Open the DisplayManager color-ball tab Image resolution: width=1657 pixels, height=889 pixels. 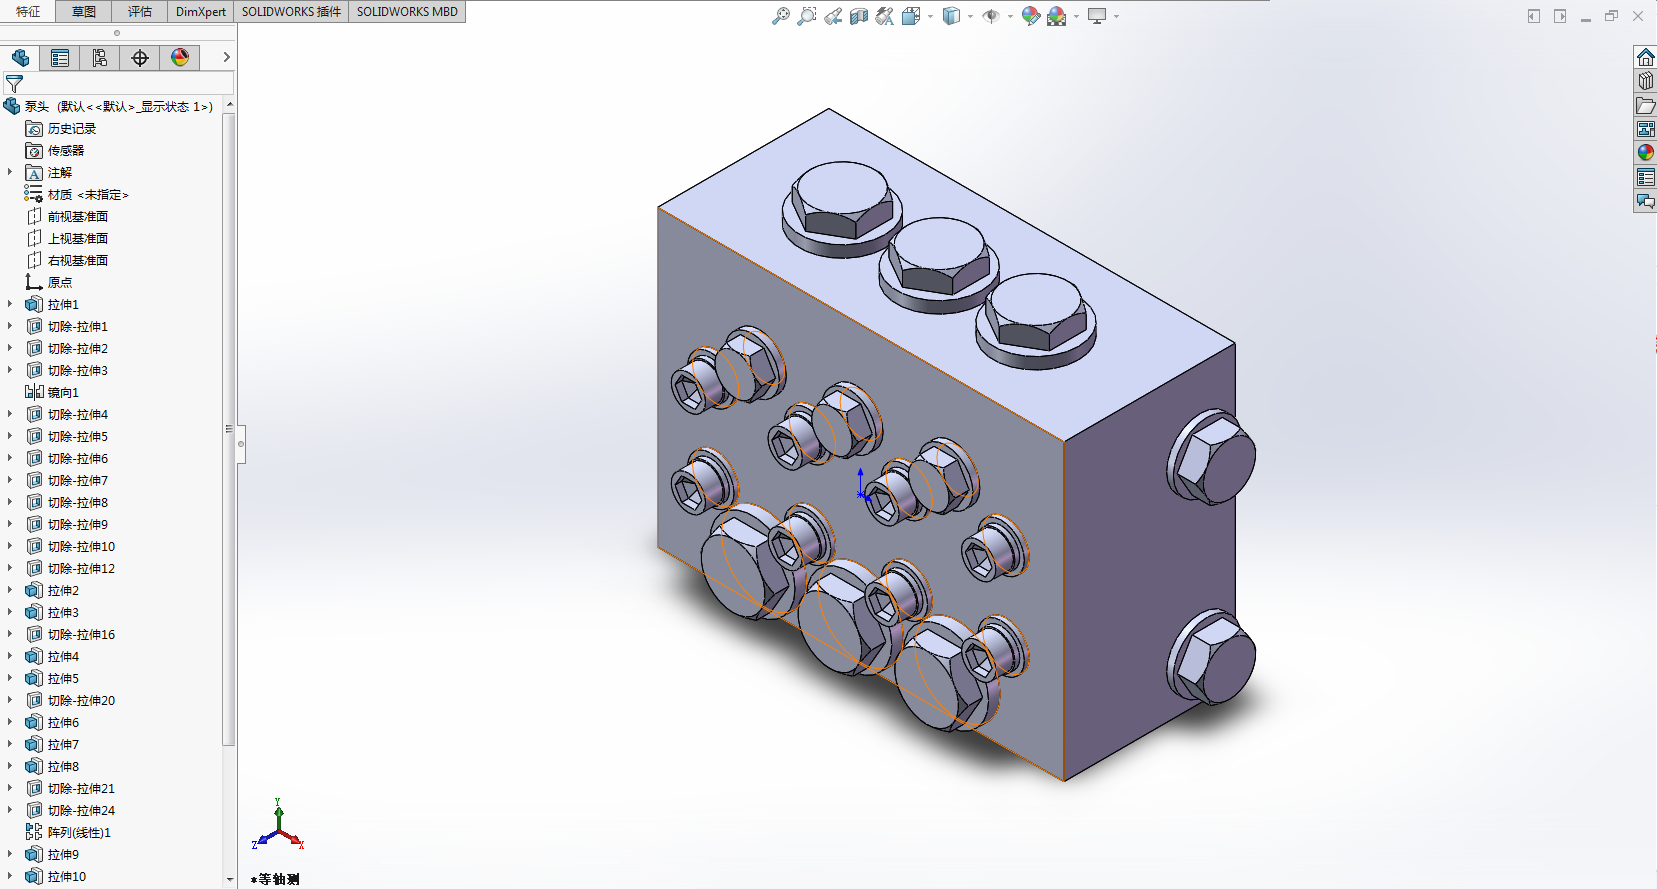click(x=180, y=58)
